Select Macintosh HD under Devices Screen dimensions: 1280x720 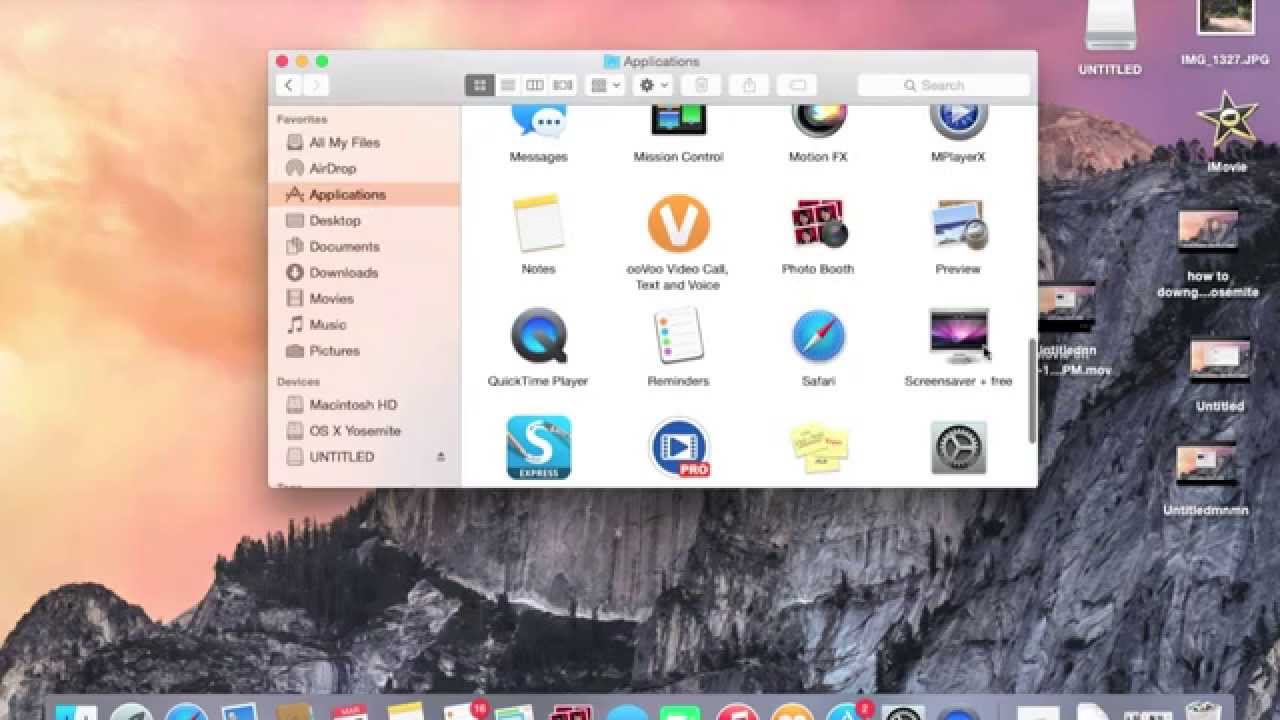[x=364, y=405]
